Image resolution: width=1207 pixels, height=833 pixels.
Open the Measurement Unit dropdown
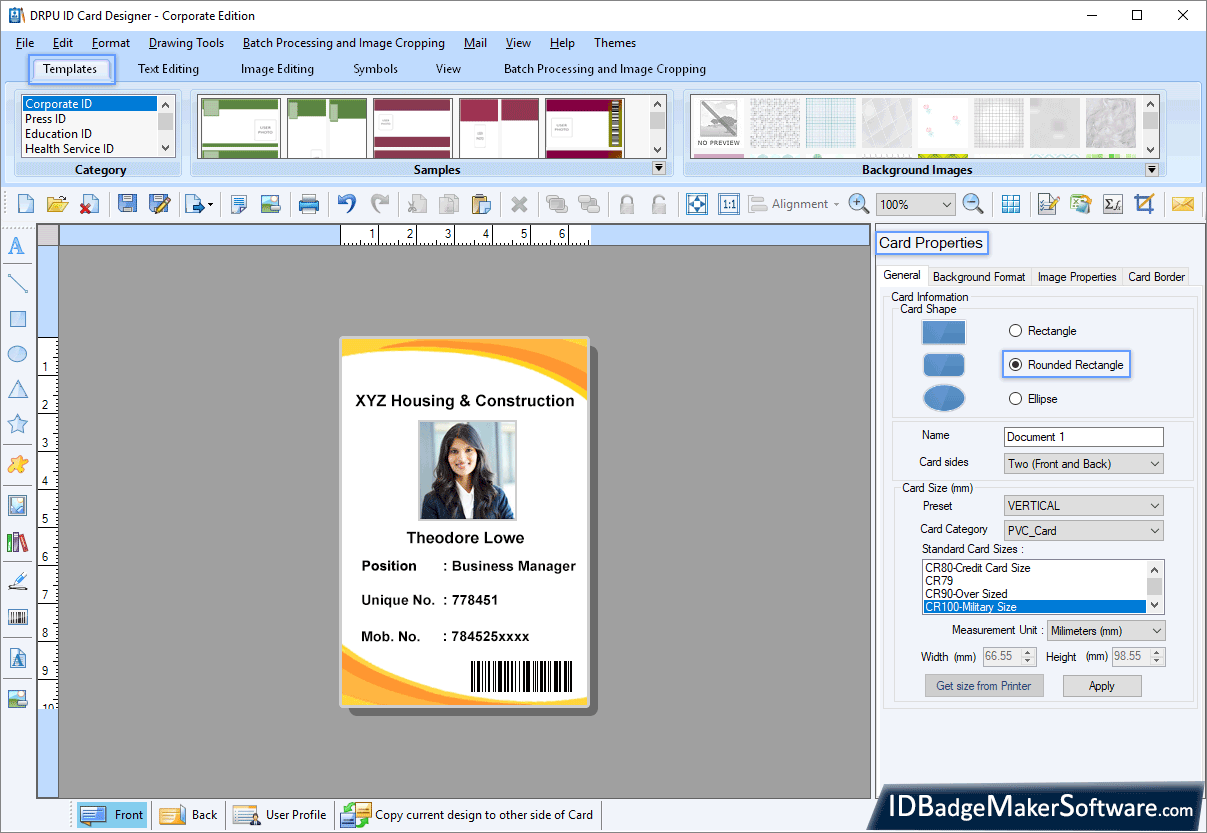(x=1105, y=630)
